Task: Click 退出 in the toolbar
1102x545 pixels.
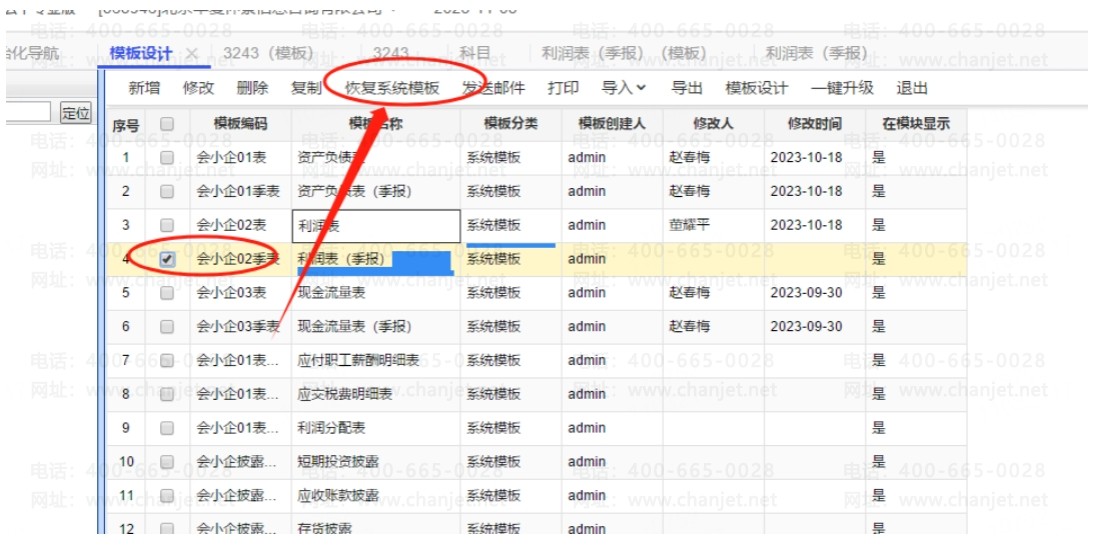Action: coord(912,88)
